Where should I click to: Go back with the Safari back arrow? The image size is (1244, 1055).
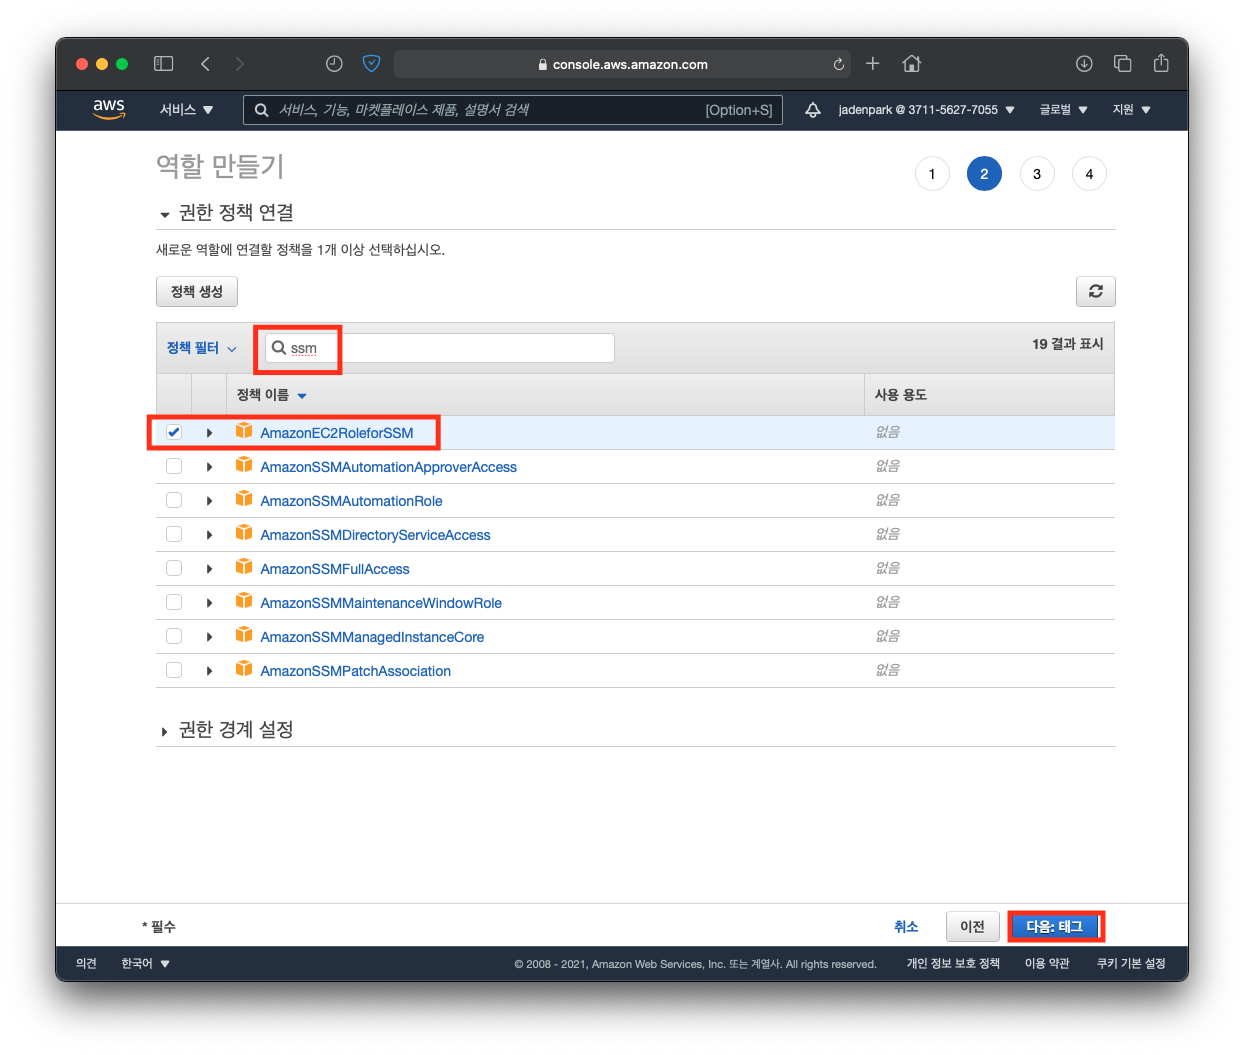click(205, 64)
